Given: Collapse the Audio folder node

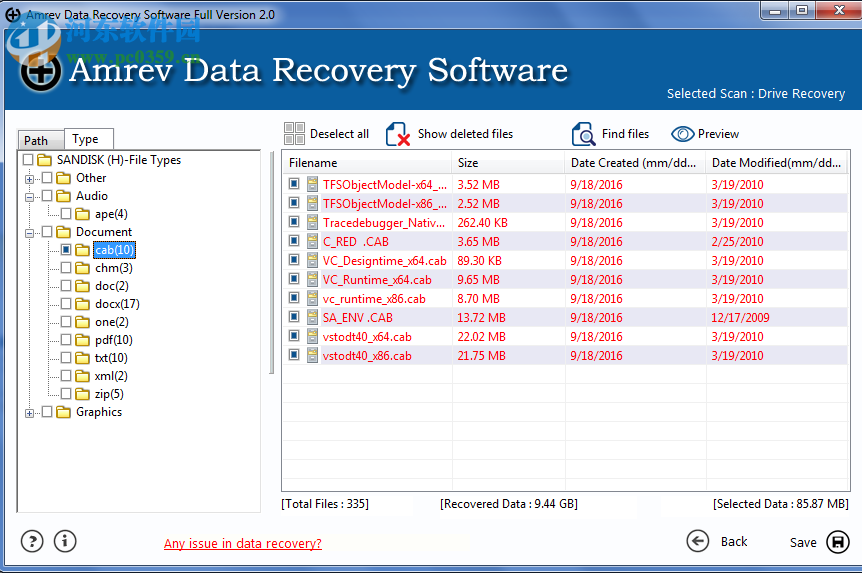Looking at the screenshot, I should tap(29, 197).
